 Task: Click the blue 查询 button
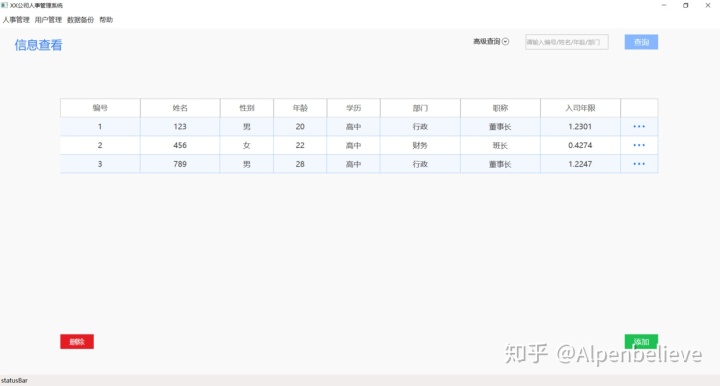tap(641, 42)
